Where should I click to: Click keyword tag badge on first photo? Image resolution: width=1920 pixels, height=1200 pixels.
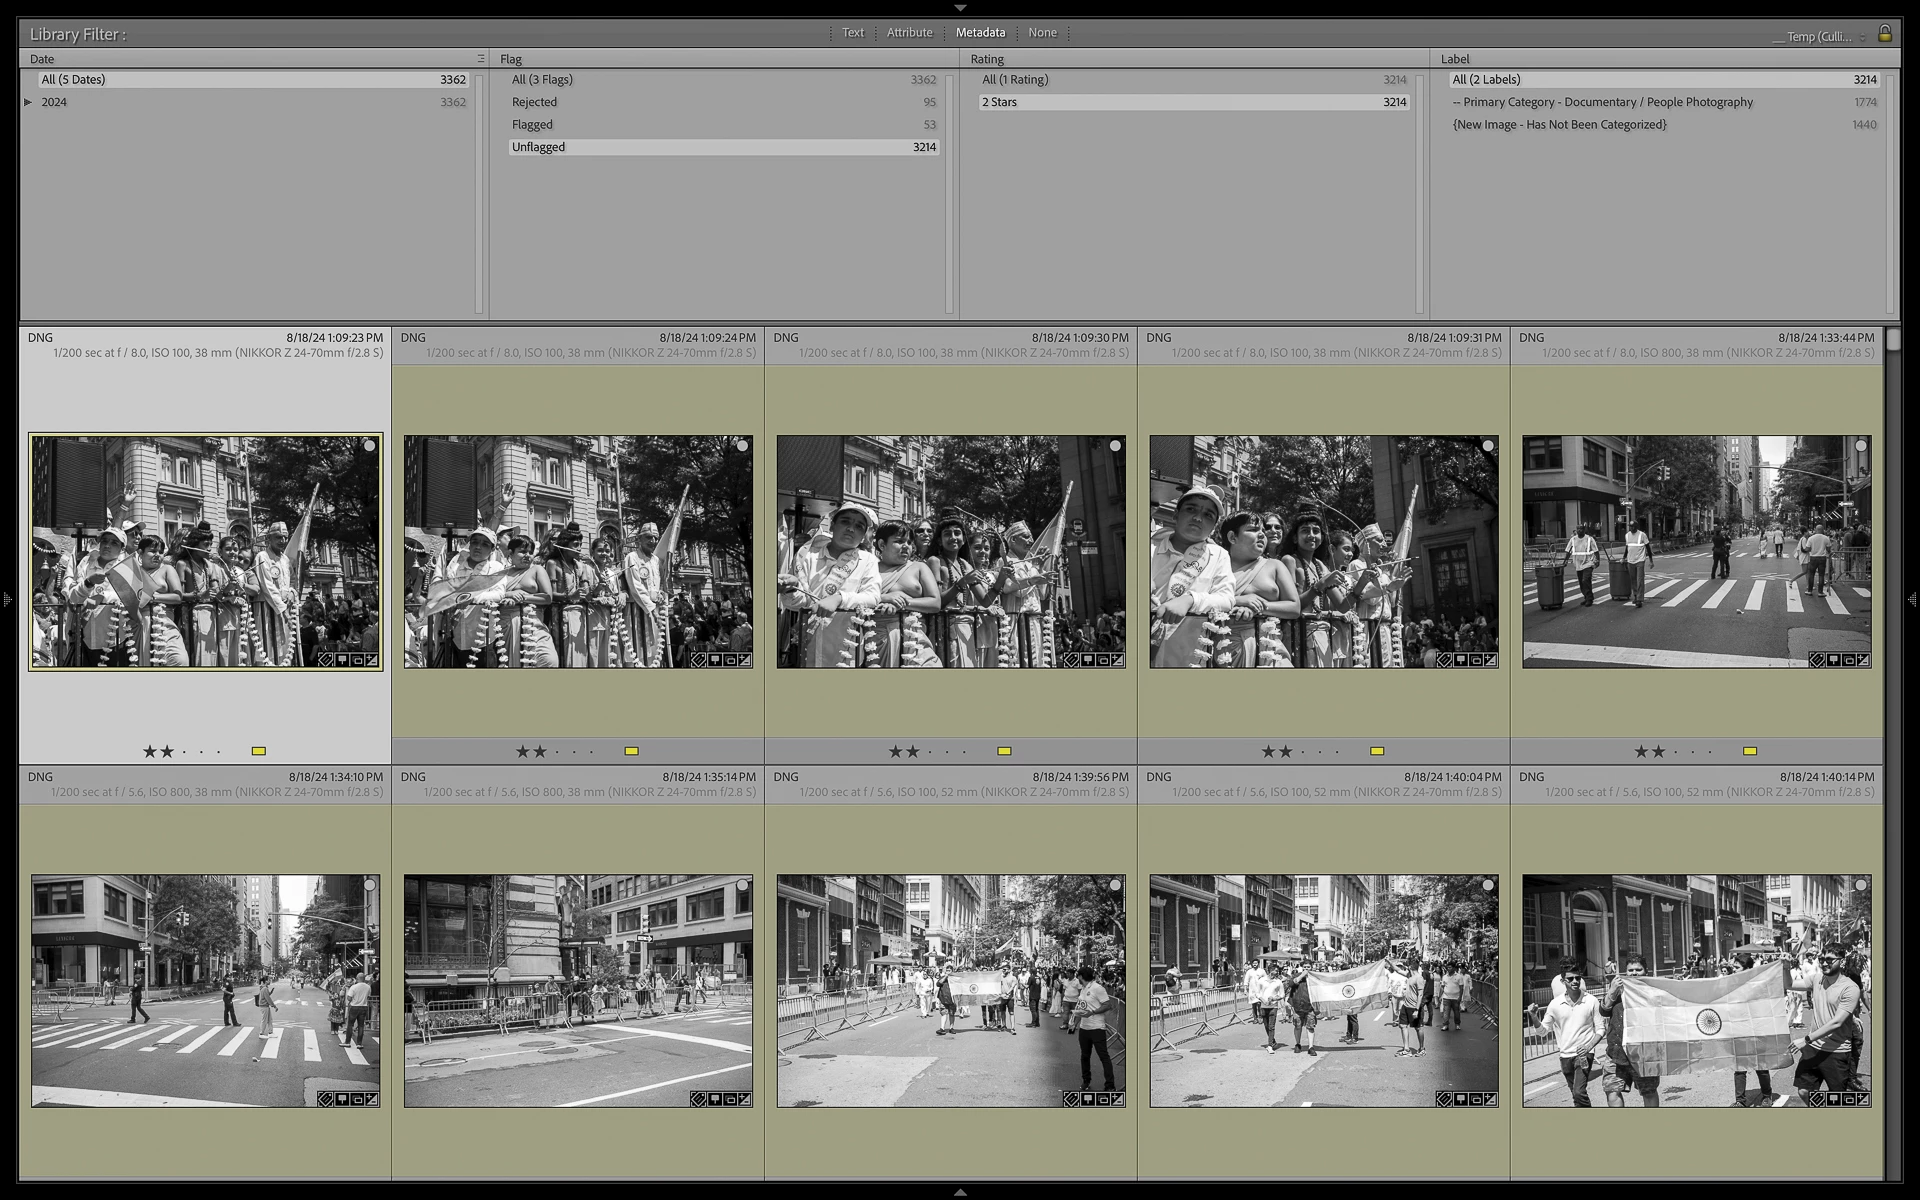326,660
